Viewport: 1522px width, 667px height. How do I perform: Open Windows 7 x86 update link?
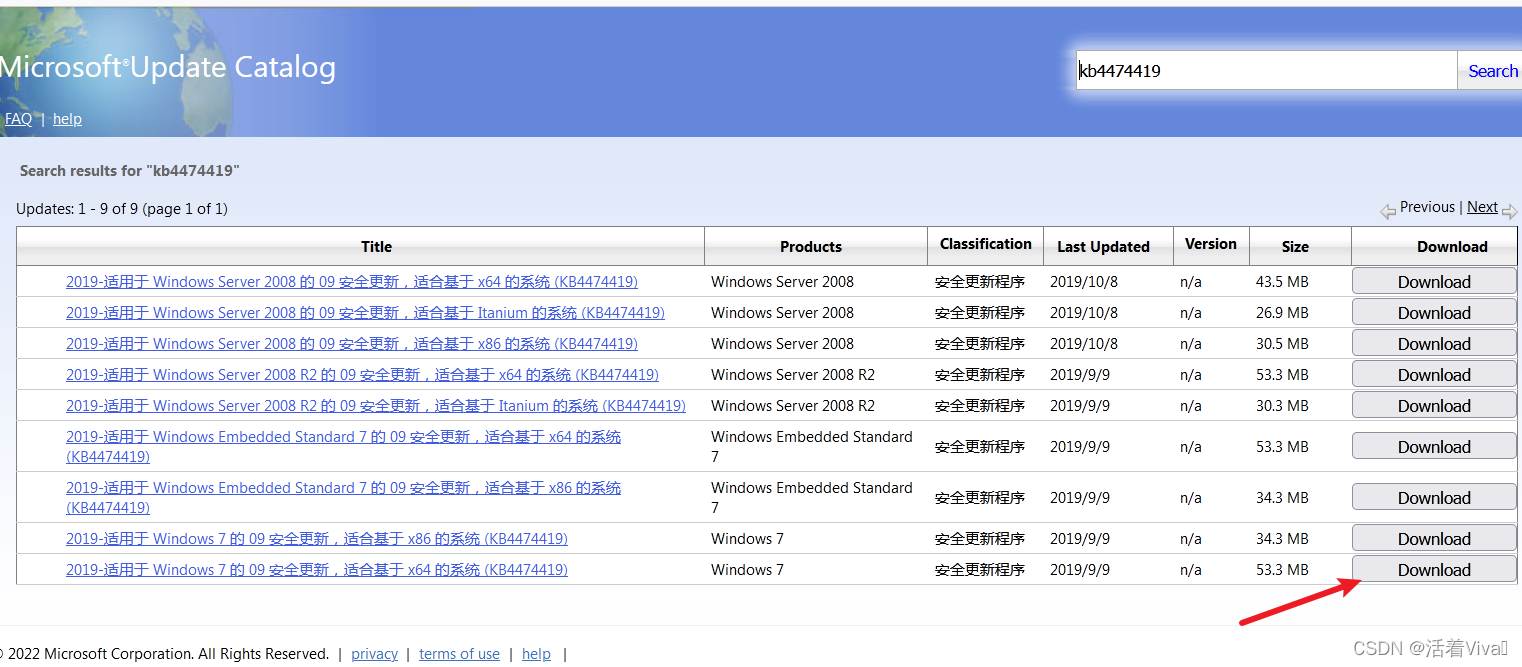pyautogui.click(x=317, y=539)
